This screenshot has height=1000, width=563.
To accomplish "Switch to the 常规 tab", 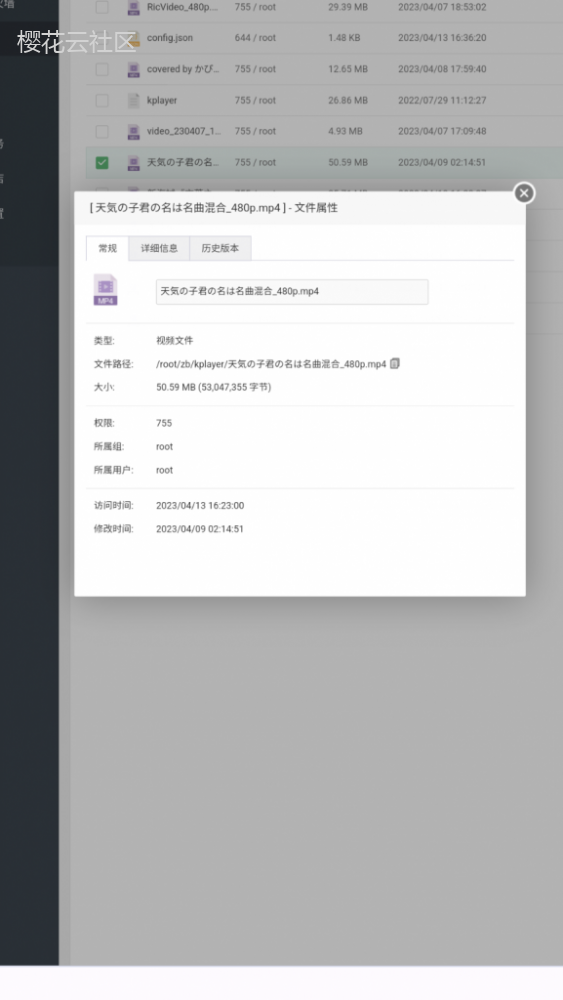I will tap(108, 248).
